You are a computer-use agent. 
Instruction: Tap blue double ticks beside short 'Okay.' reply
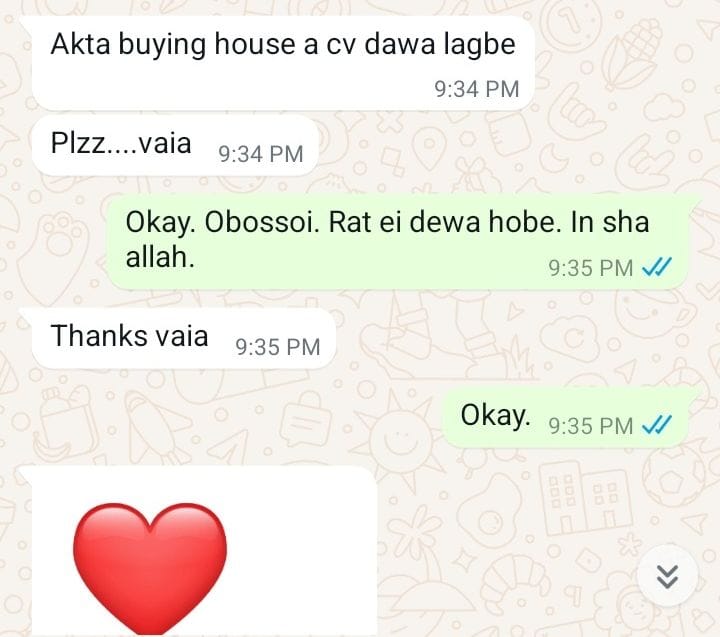[657, 425]
